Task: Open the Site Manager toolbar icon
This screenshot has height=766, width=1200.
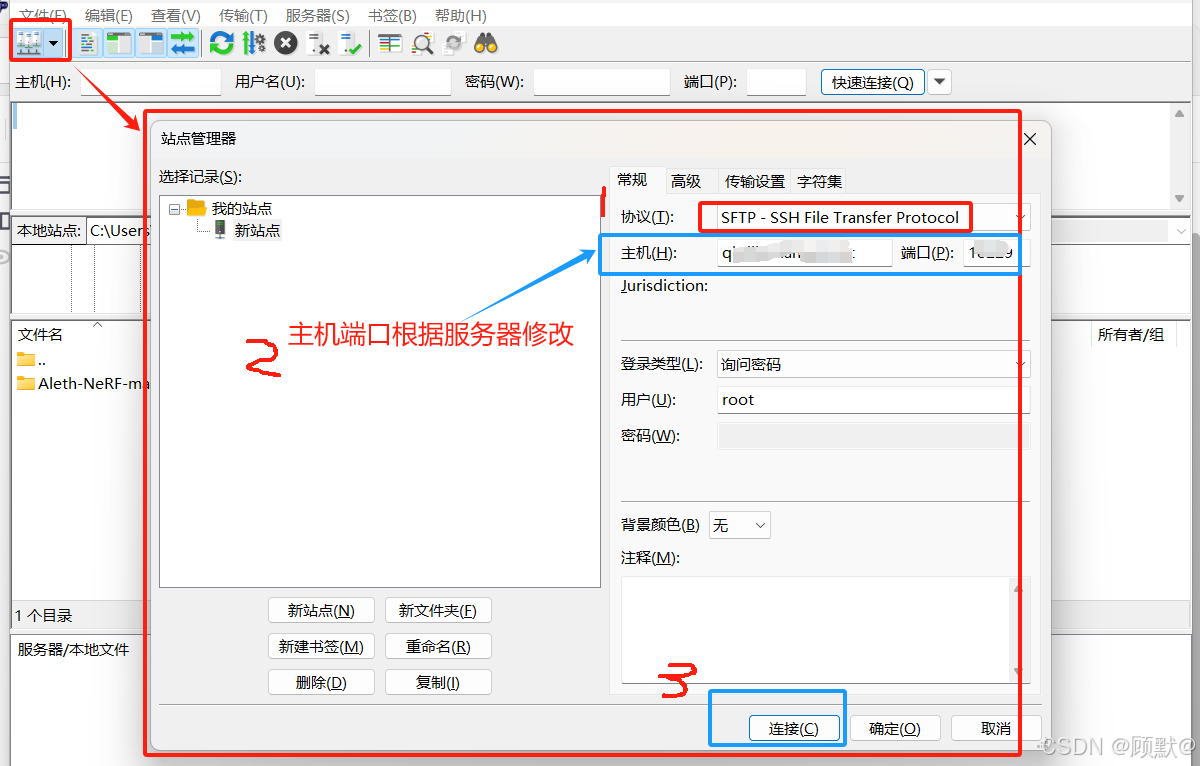Action: pos(27,42)
